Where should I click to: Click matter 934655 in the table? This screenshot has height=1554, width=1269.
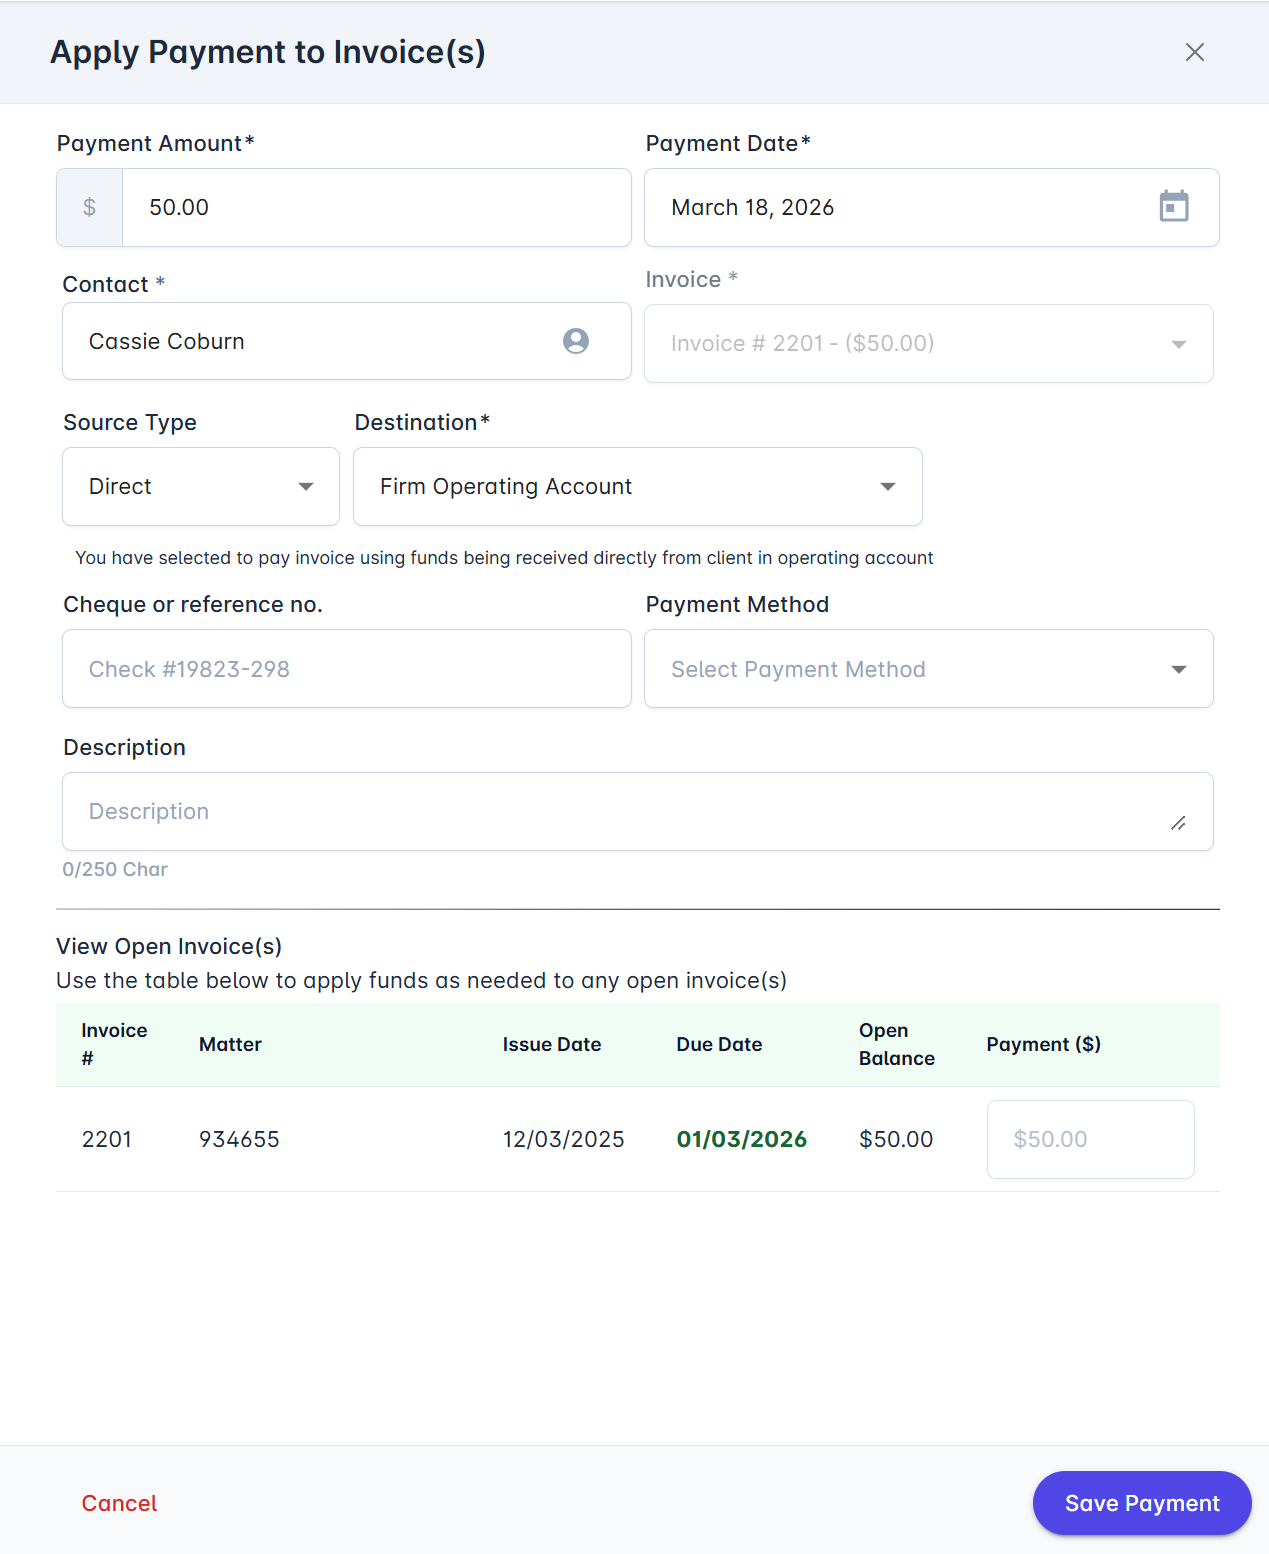pyautogui.click(x=239, y=1139)
